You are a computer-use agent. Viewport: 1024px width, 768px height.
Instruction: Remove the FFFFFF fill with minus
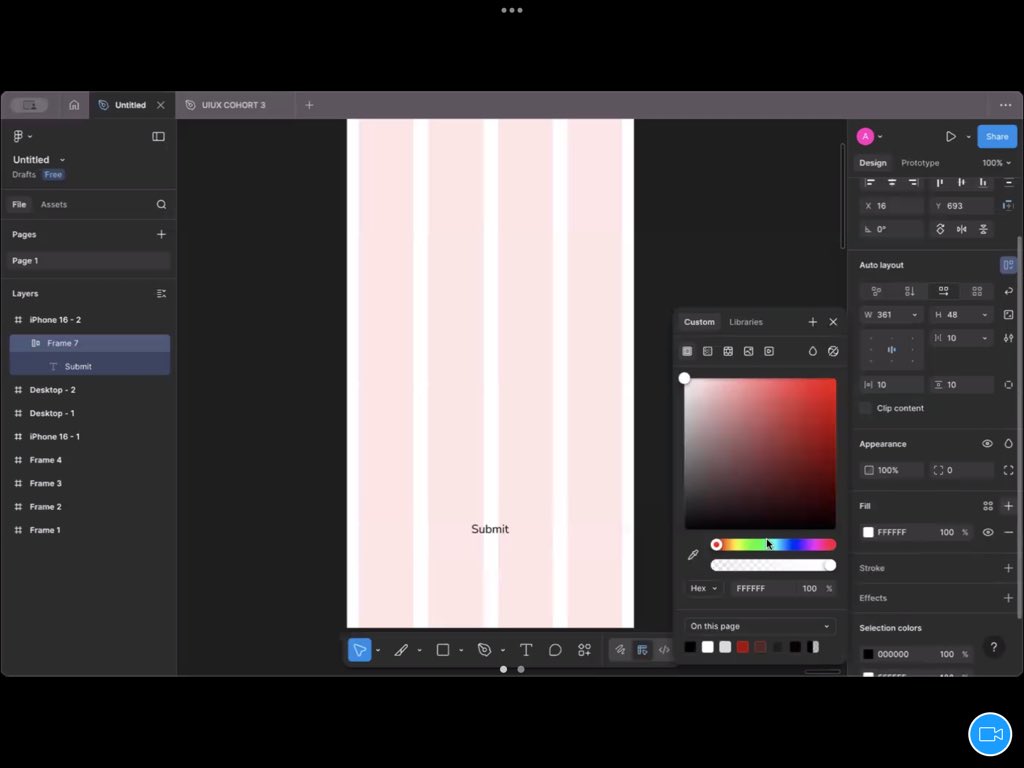(1008, 532)
